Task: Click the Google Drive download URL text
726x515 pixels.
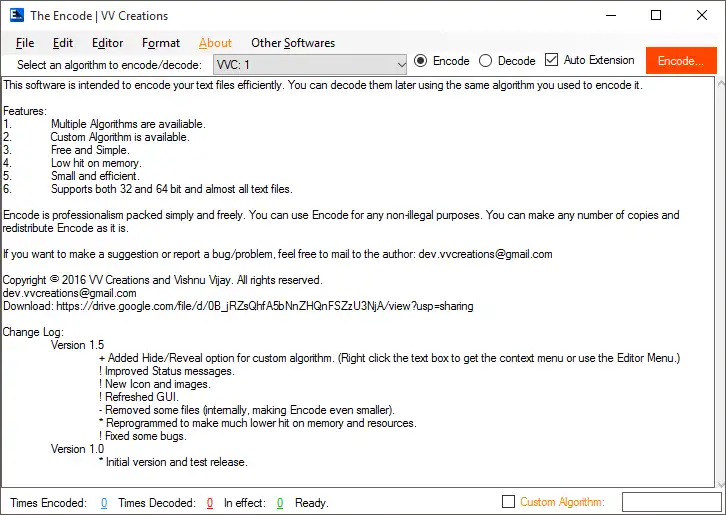Action: point(265,306)
